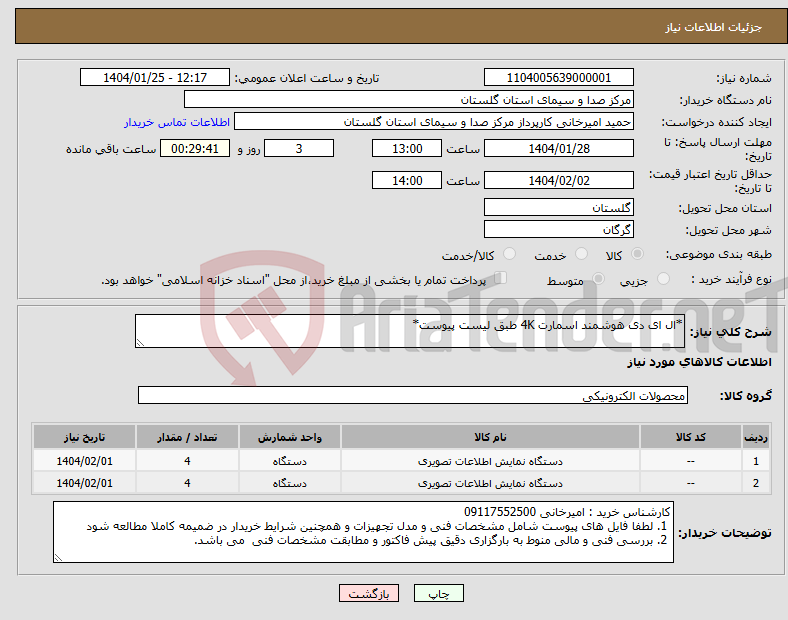Click the بازگشت (back) button
The height and width of the screenshot is (620, 788).
tap(369, 593)
